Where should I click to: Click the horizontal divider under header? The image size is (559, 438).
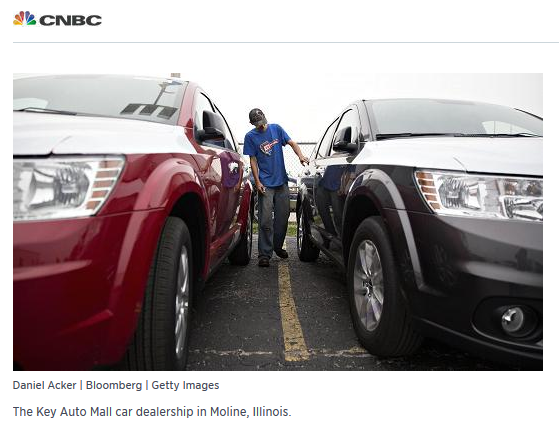(x=286, y=42)
